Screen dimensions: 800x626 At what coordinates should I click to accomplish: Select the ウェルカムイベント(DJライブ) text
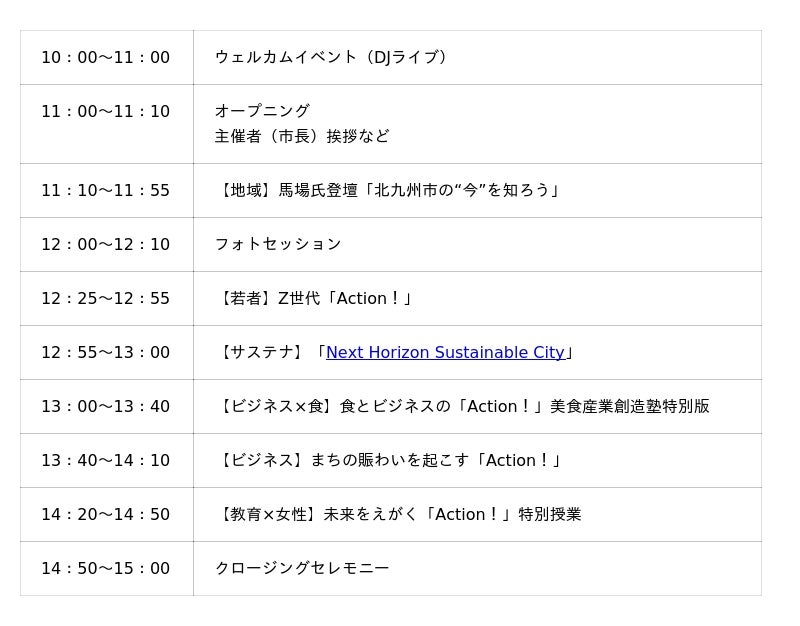click(331, 58)
